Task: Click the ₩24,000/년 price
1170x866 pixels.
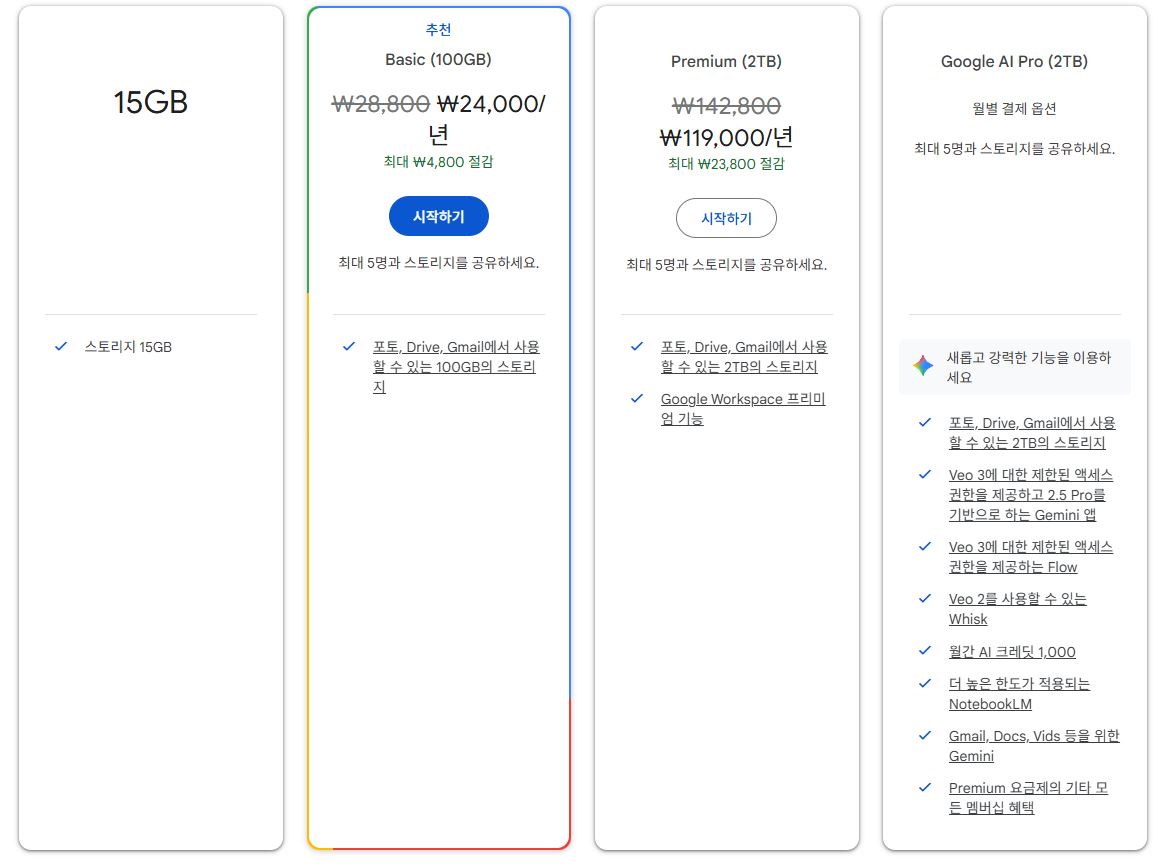Action: pos(491,119)
